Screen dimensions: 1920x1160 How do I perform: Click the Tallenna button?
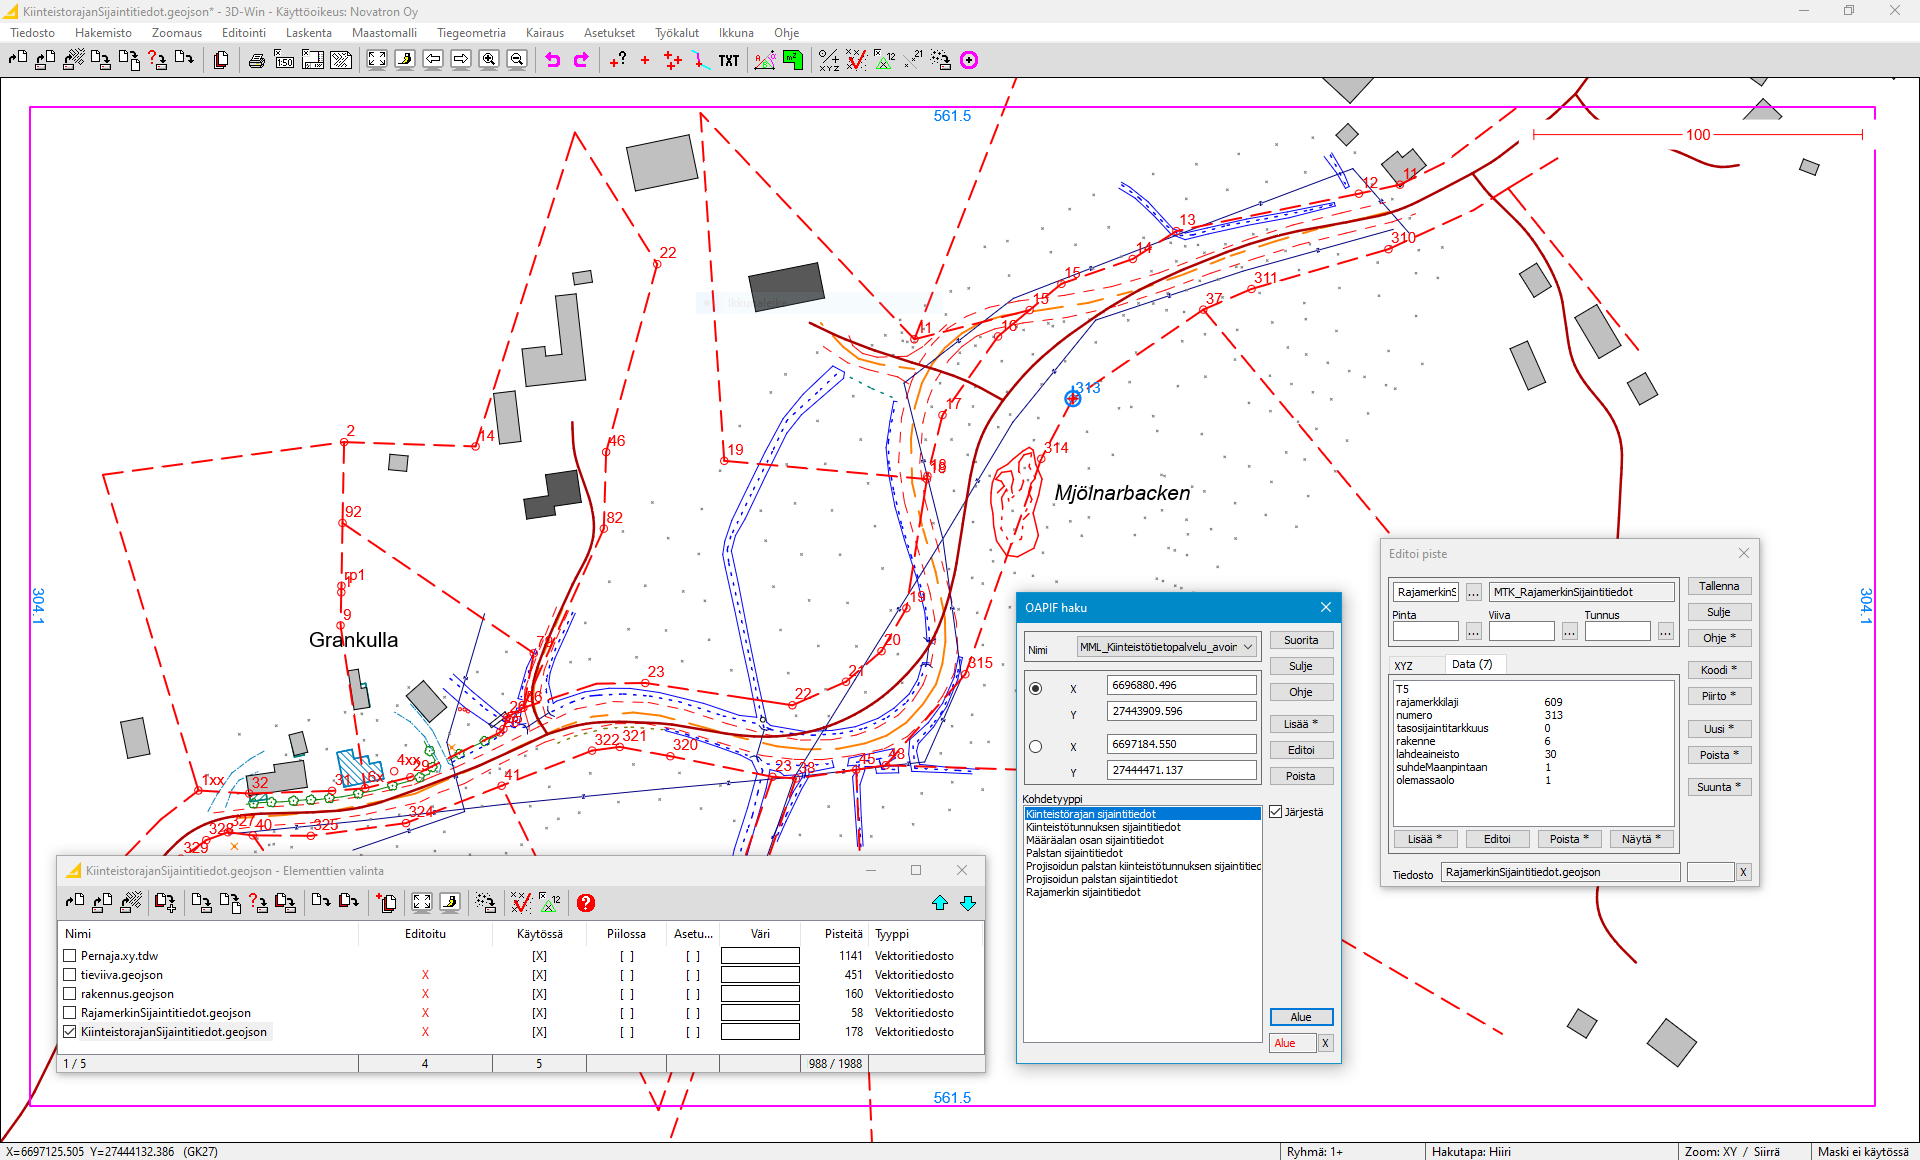(1719, 586)
